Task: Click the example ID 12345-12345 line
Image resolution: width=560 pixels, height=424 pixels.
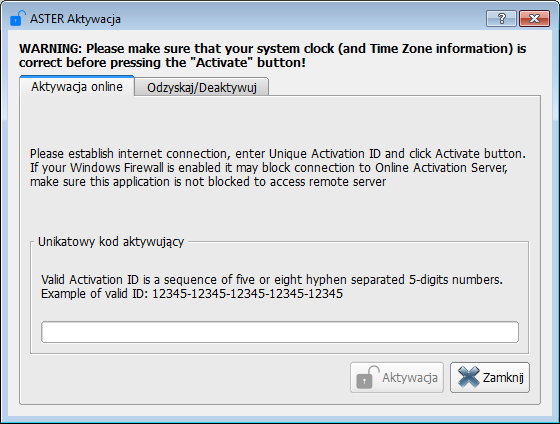Action: click(192, 294)
